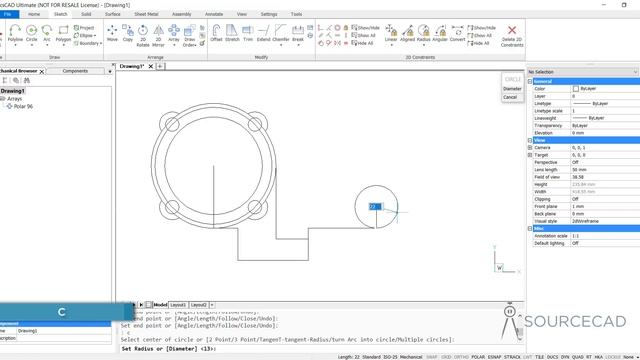Choose Diameter in the circle prompt menu

[512, 89]
